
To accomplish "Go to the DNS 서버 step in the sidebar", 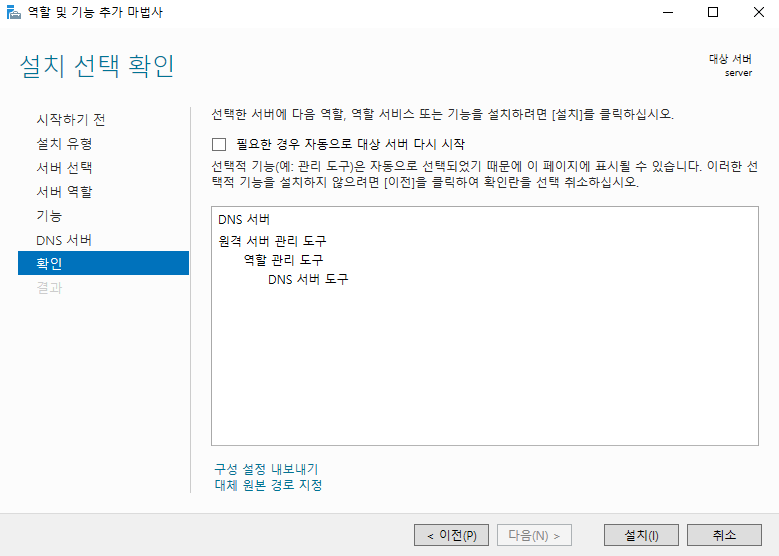I will click(64, 240).
